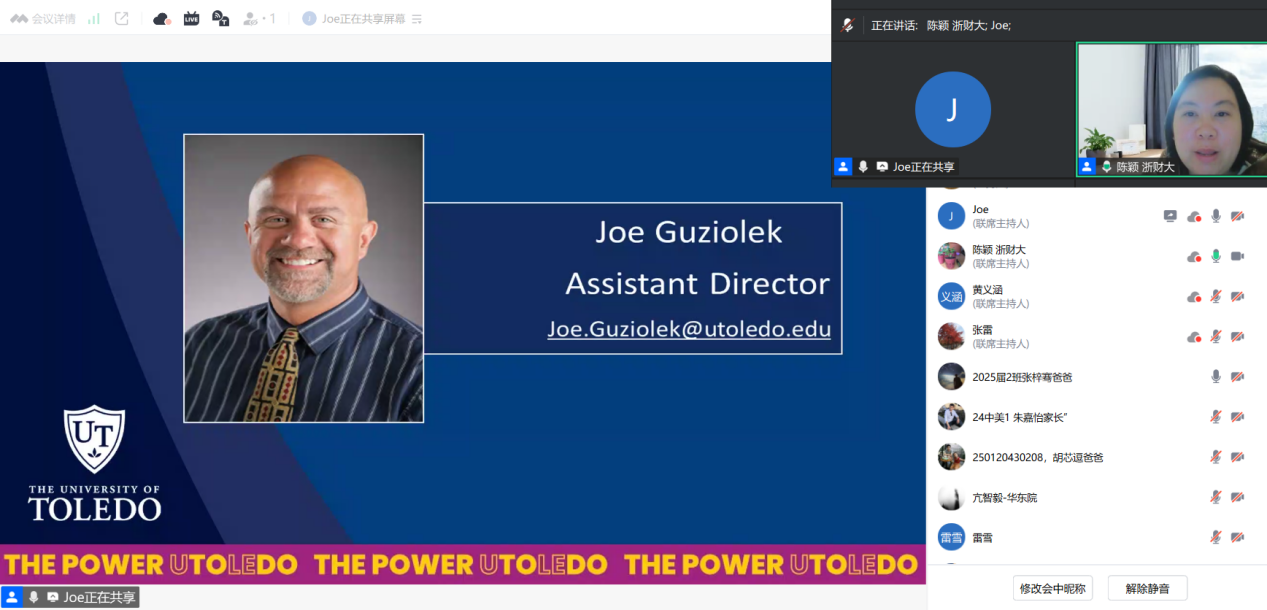Open 会议详情 meeting details
The width and height of the screenshot is (1267, 610).
coord(44,18)
